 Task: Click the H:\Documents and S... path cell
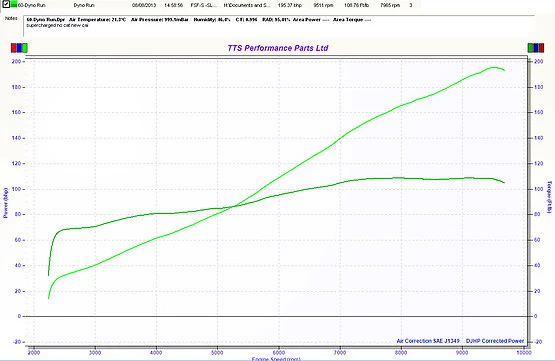pos(247,5)
